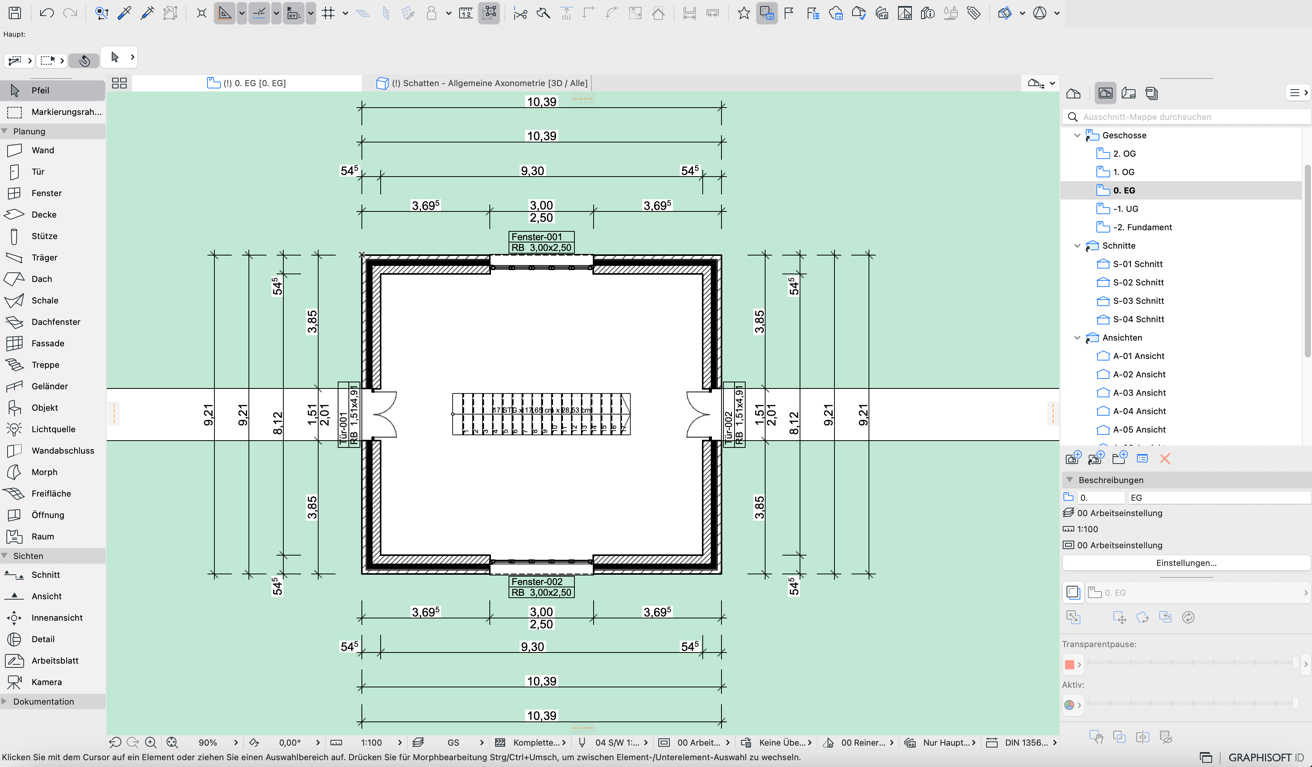The width and height of the screenshot is (1312, 767).
Task: Click the scissors trim icon
Action: click(x=520, y=13)
